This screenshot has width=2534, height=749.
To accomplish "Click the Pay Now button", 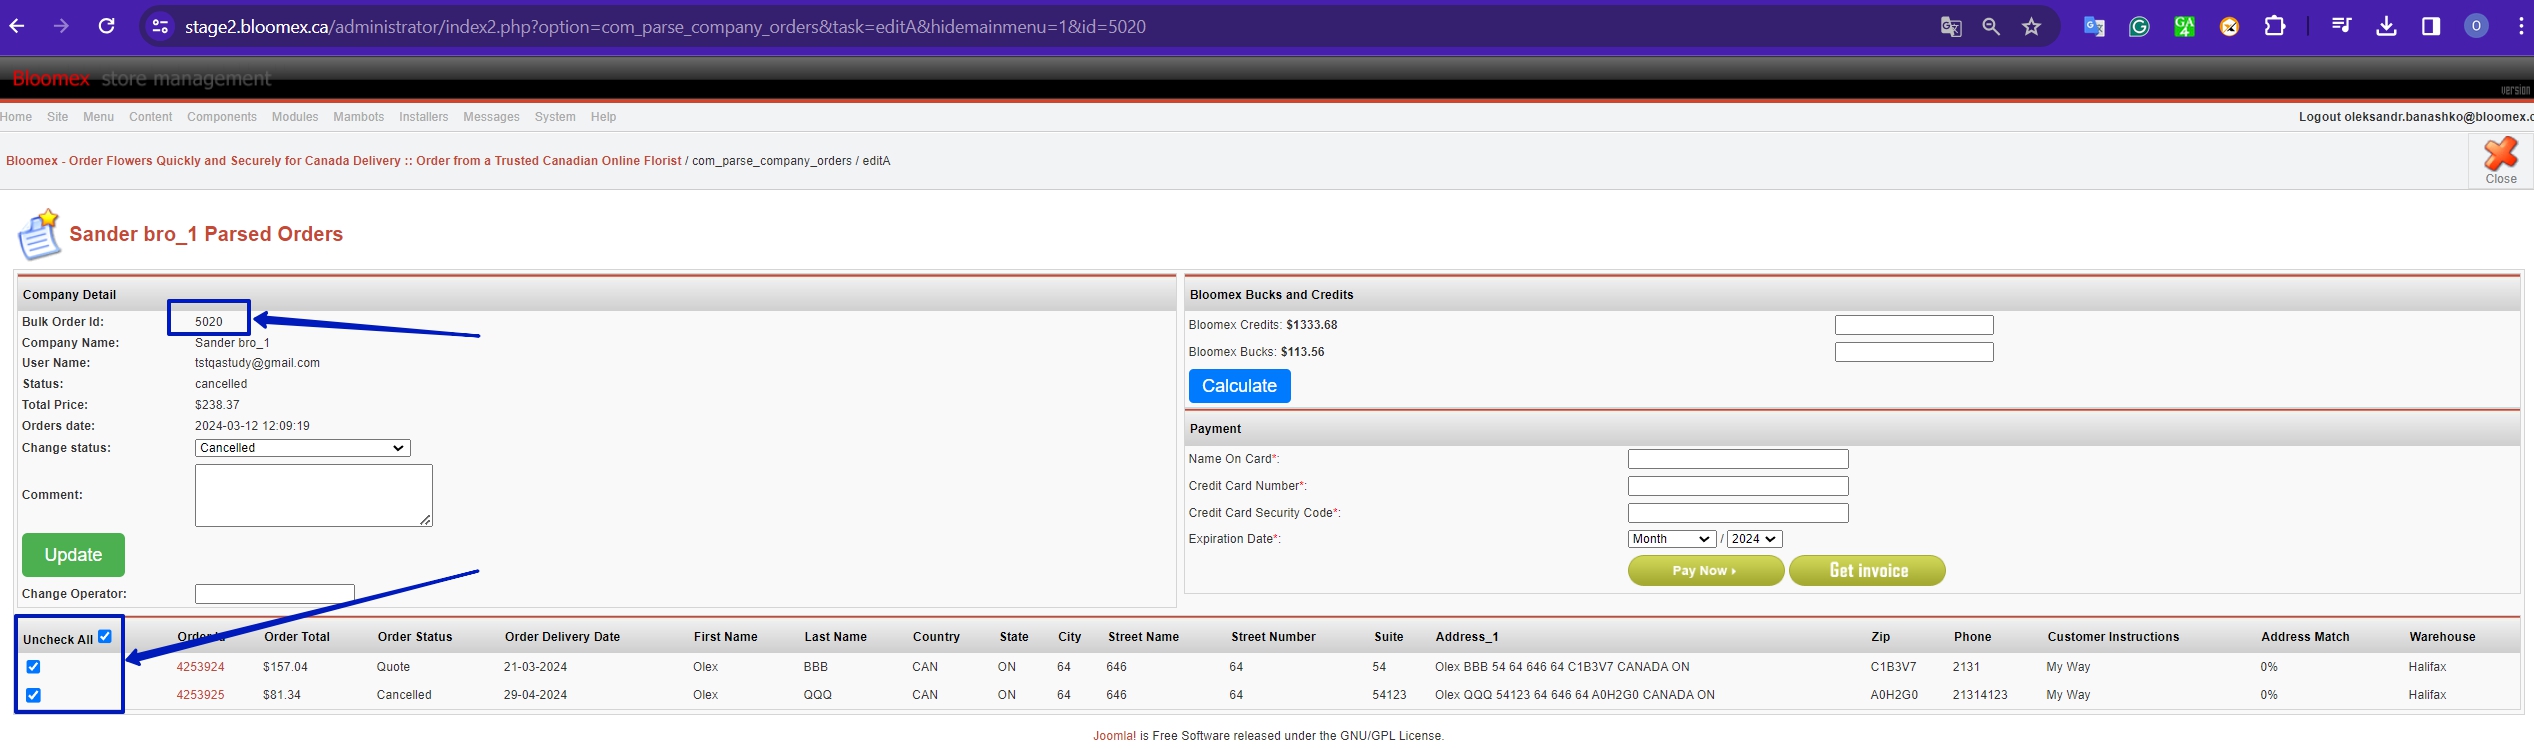I will click(x=1705, y=570).
